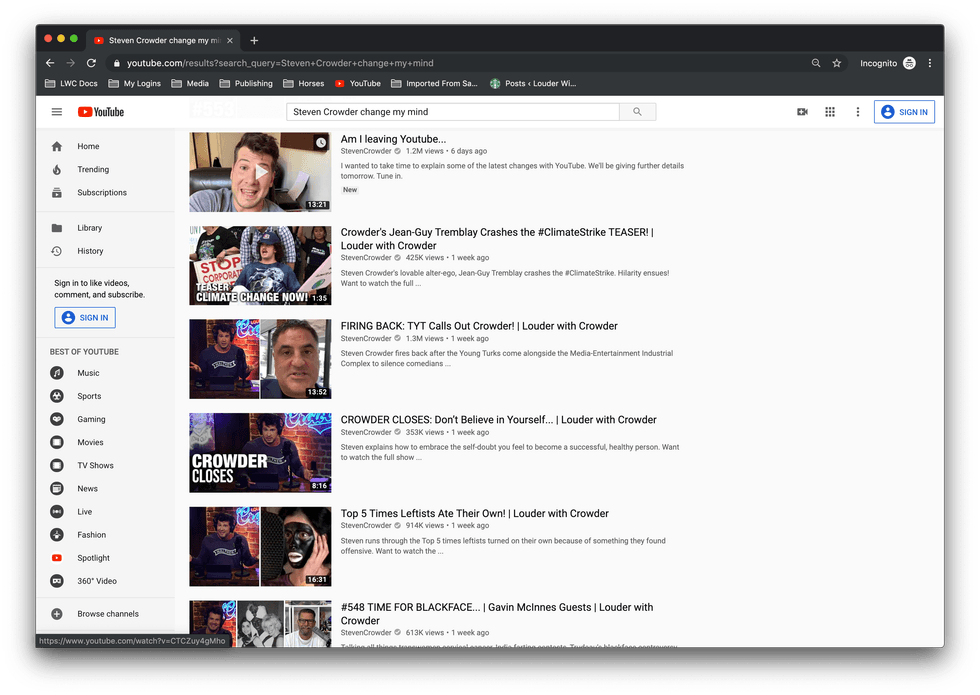
Task: Select Gaming under Best of YouTube
Action: point(91,419)
